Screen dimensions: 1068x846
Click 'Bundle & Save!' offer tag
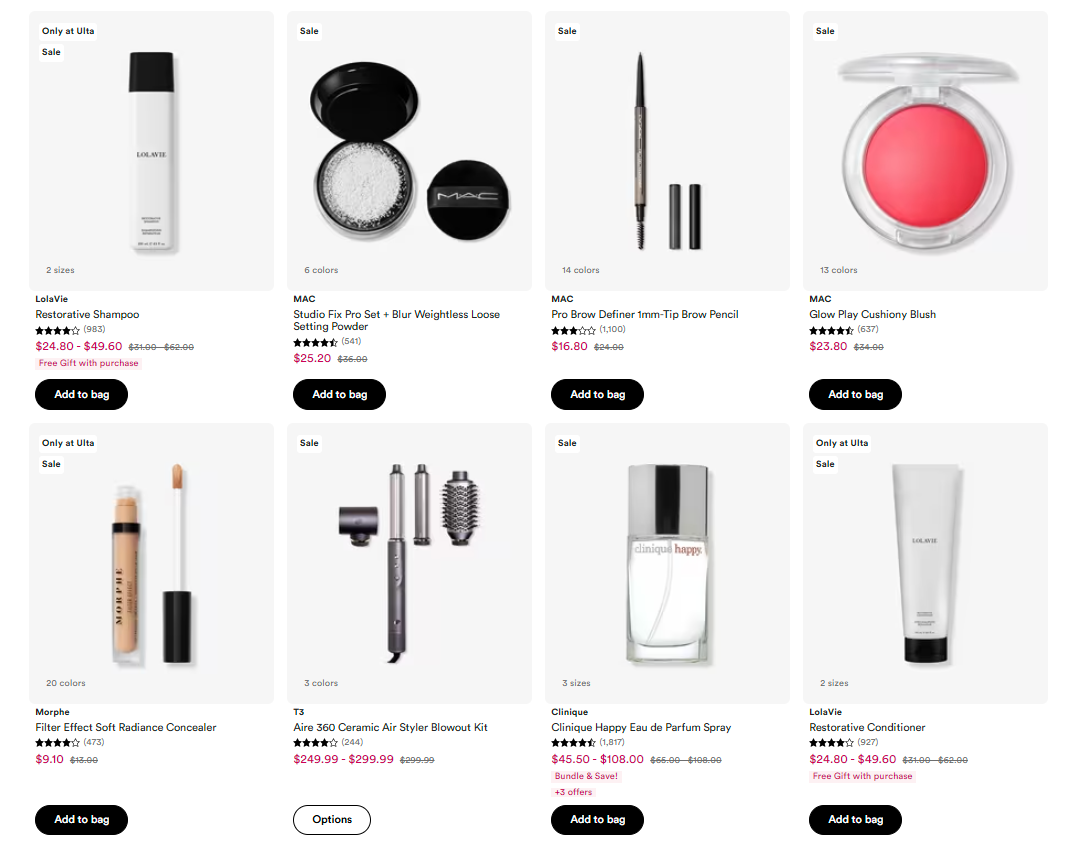(586, 776)
